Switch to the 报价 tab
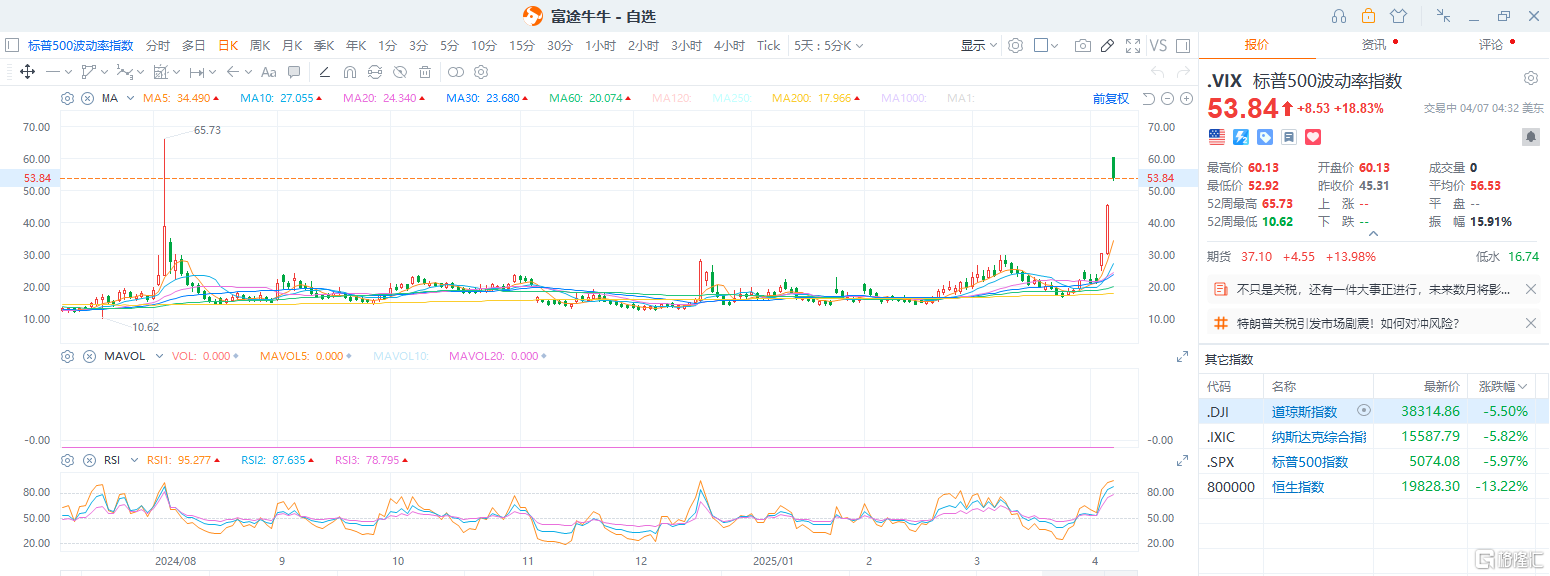Image resolution: width=1550 pixels, height=576 pixels. [1257, 45]
